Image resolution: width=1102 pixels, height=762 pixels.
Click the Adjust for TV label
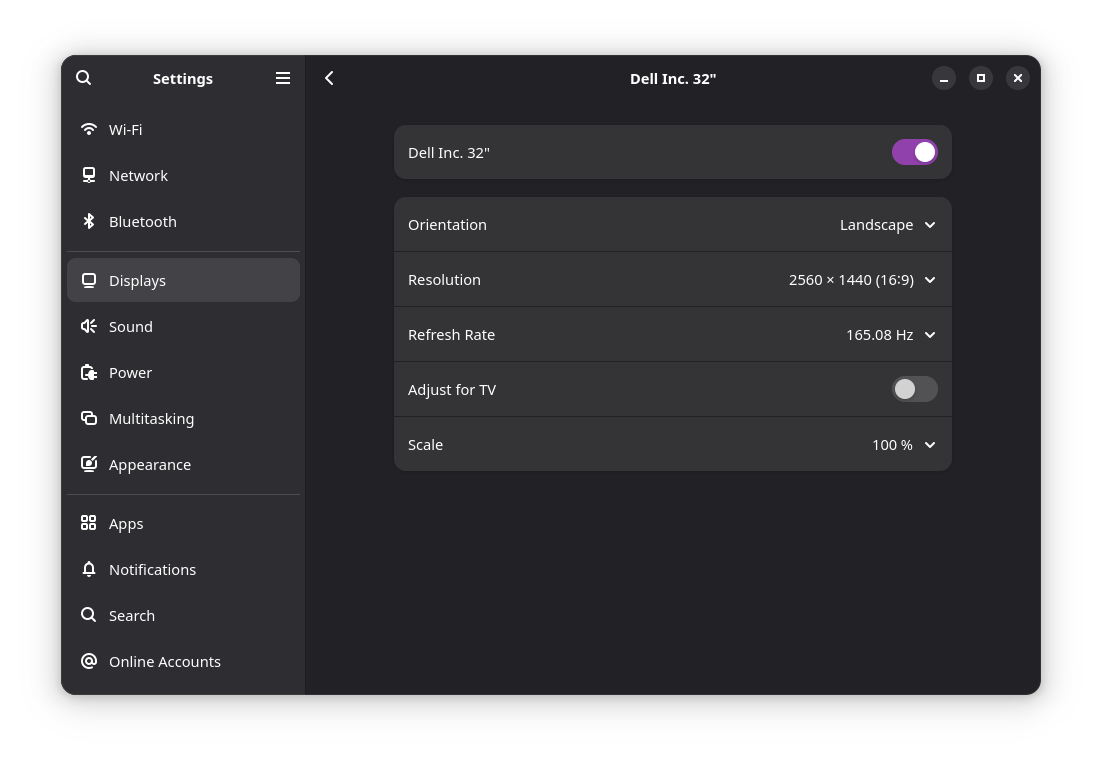pyautogui.click(x=452, y=390)
